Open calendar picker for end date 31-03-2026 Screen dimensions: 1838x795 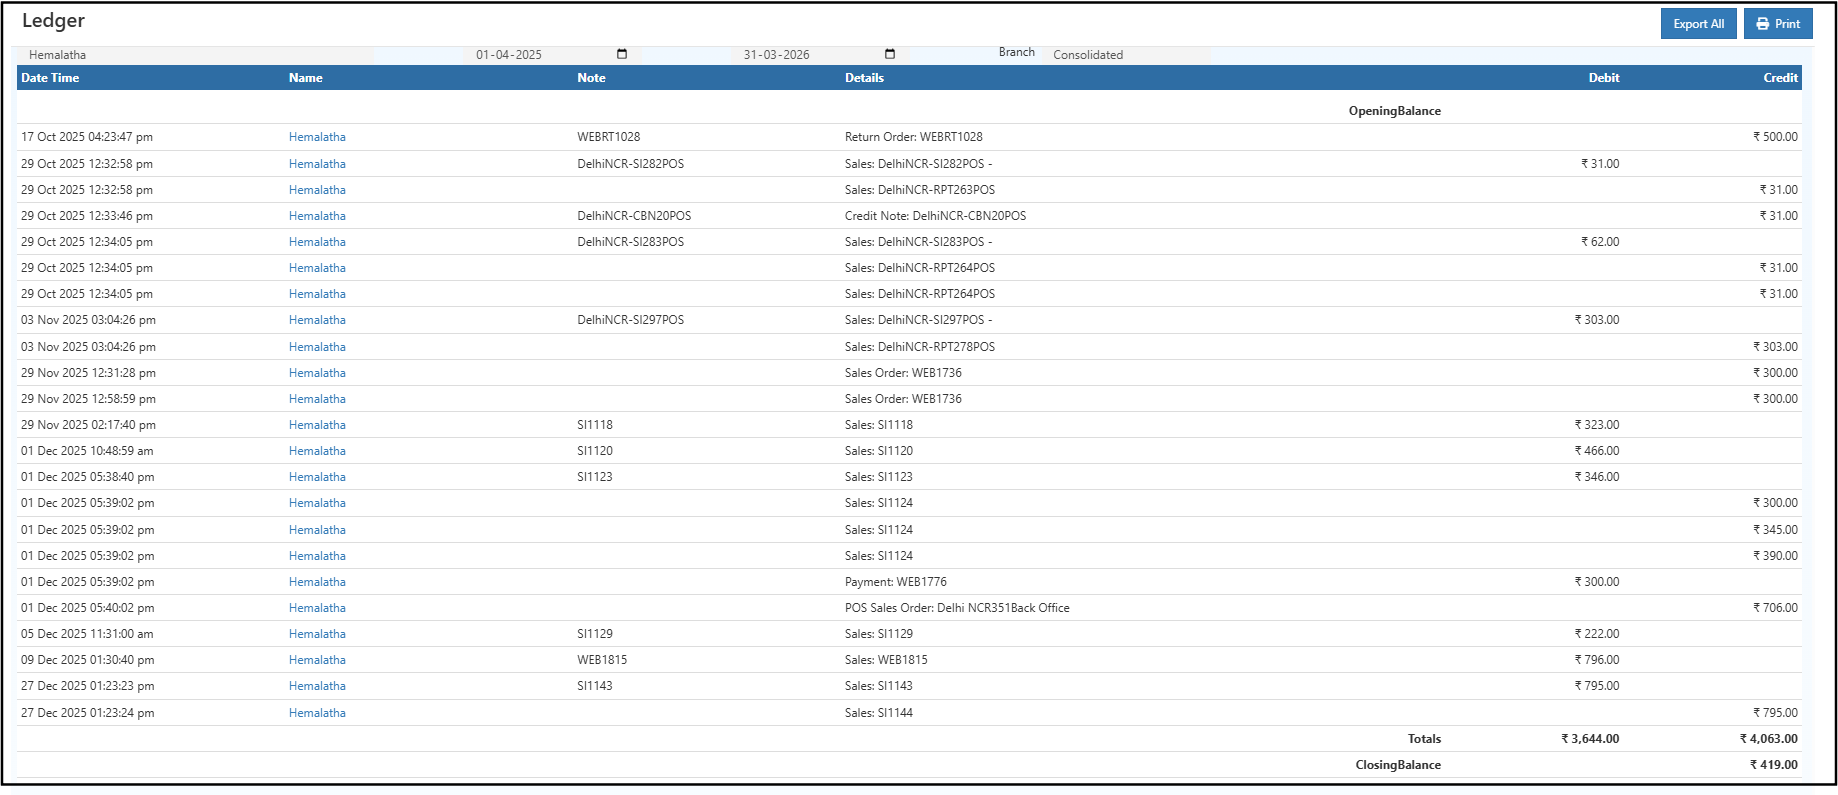click(890, 54)
